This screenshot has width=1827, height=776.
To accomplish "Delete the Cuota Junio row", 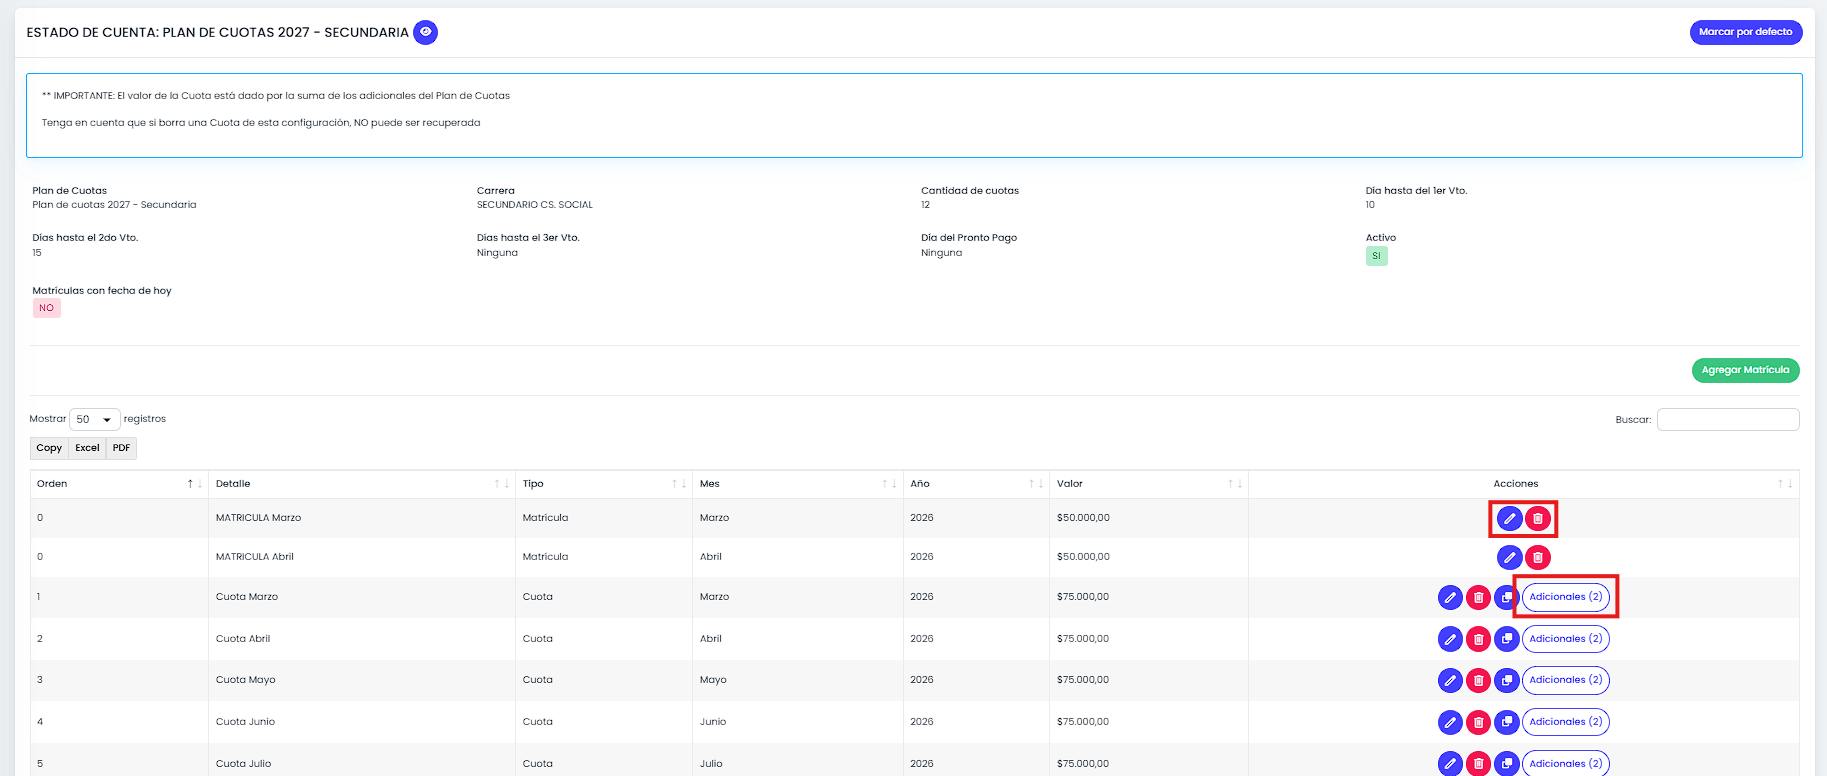I will click(1478, 722).
